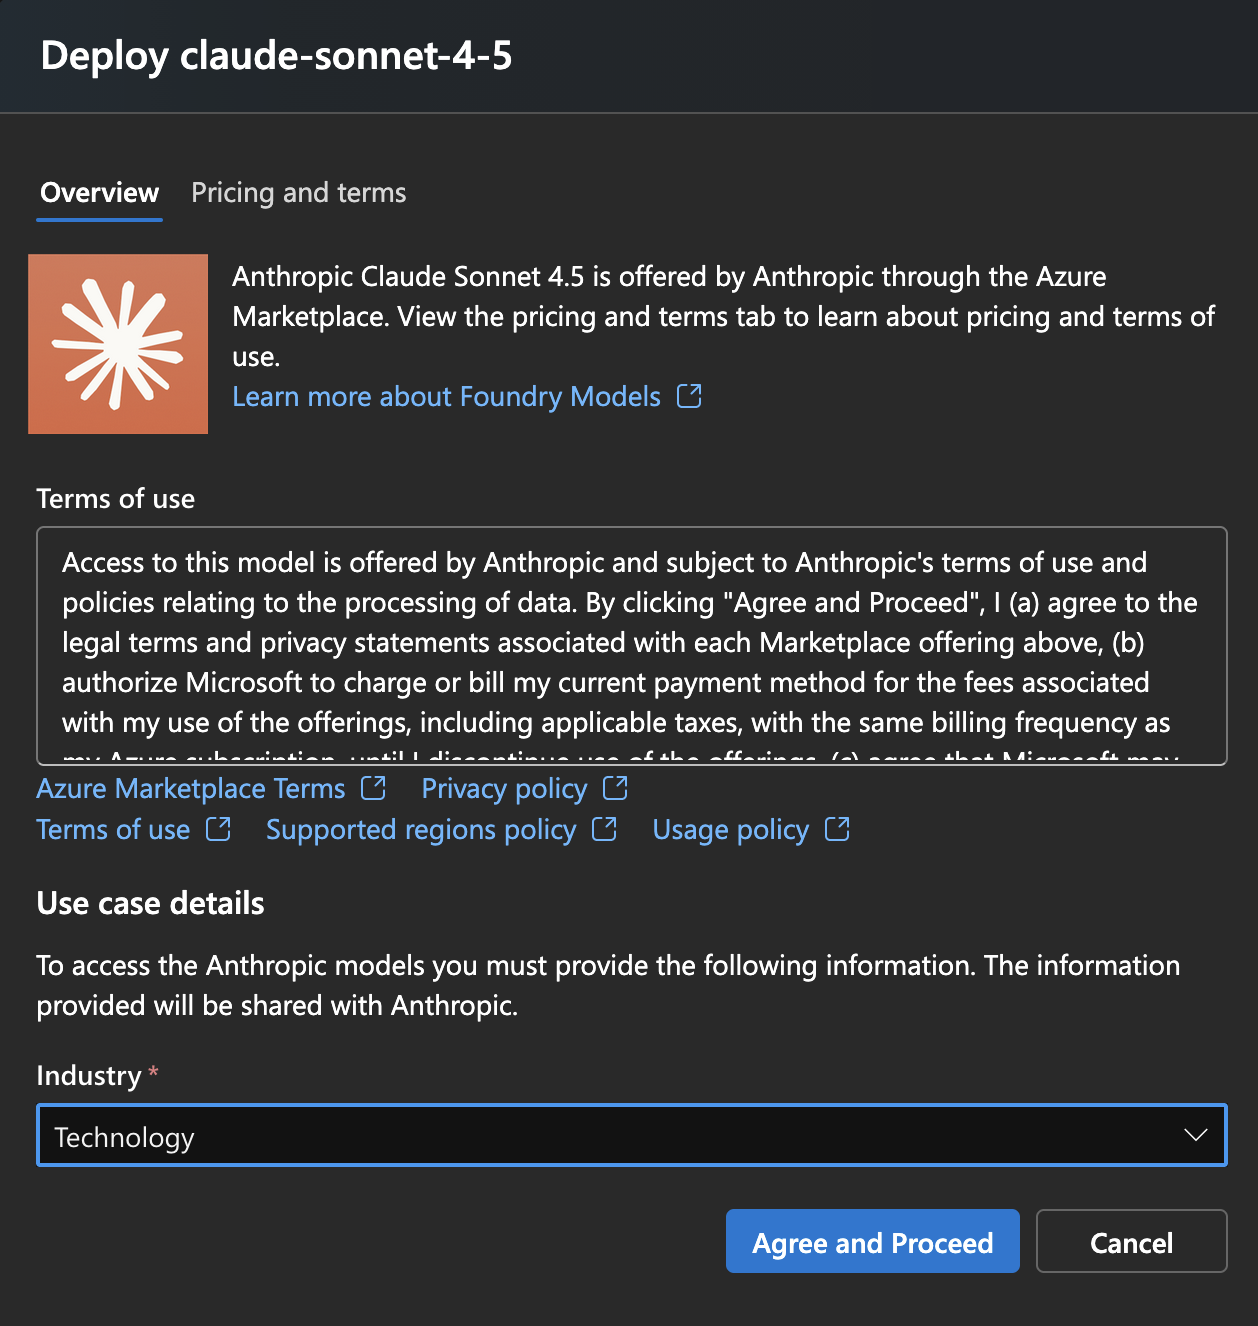Click the external link icon beside Supported regions policy
Screen dimensions: 1258x1326
pos(603,830)
